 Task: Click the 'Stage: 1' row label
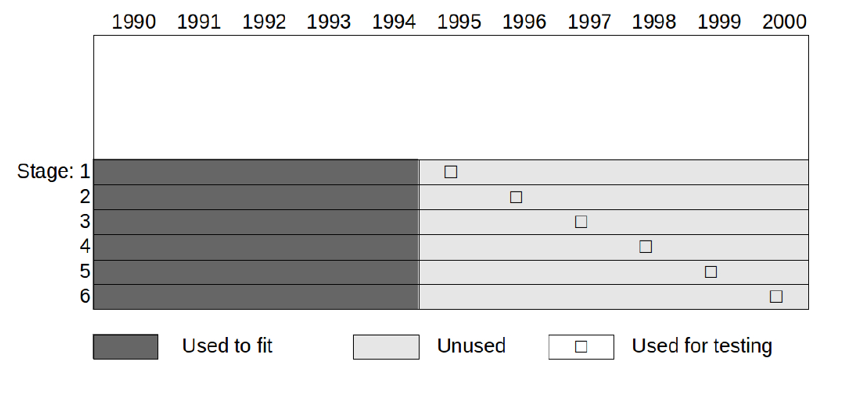tap(53, 172)
